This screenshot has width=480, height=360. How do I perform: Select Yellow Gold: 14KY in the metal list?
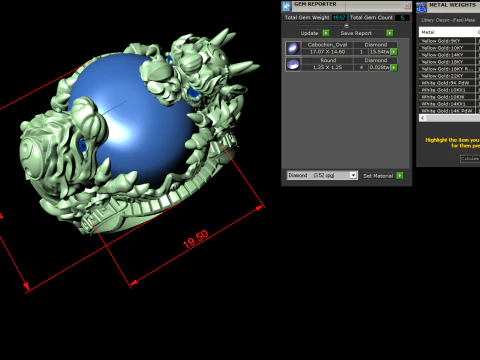click(x=447, y=55)
